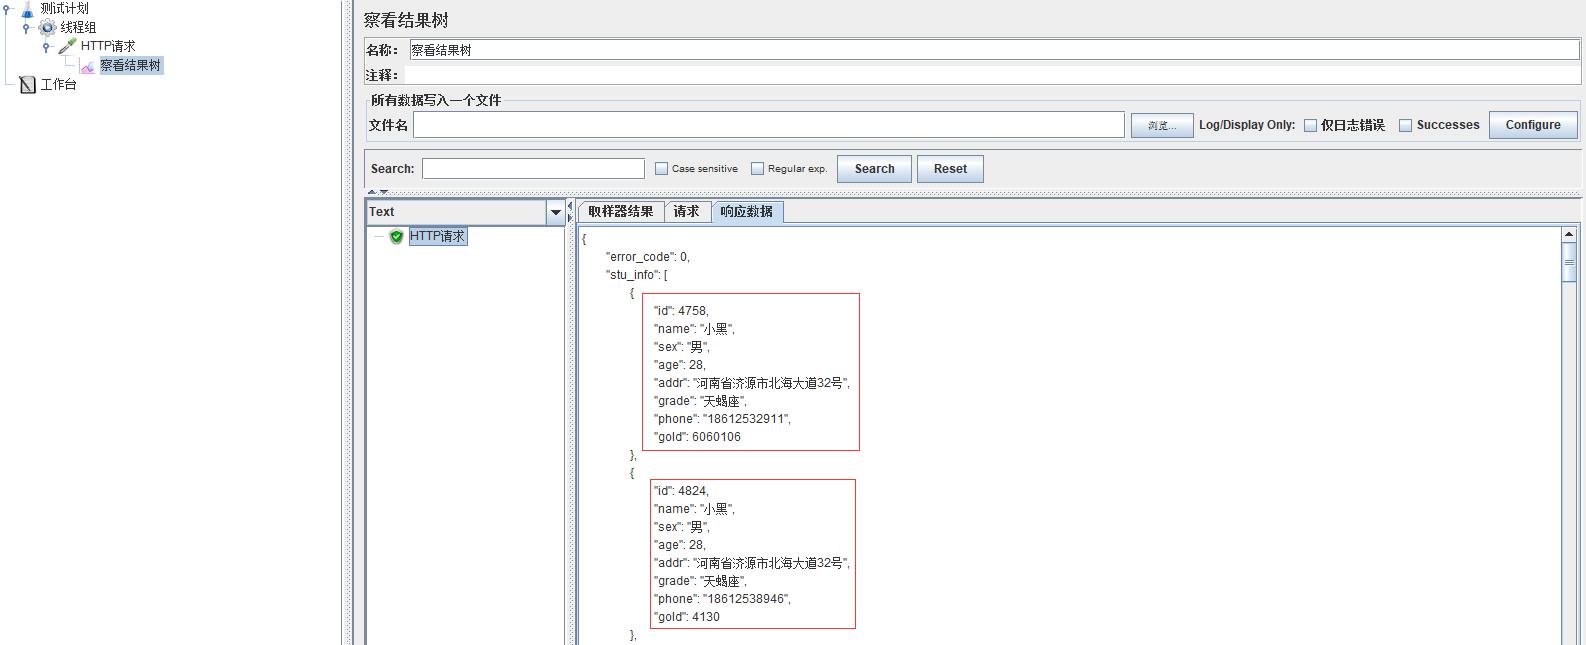Viewport: 1586px width, 645px height.
Task: Click the "stu_info": [ line
Action: [636, 275]
